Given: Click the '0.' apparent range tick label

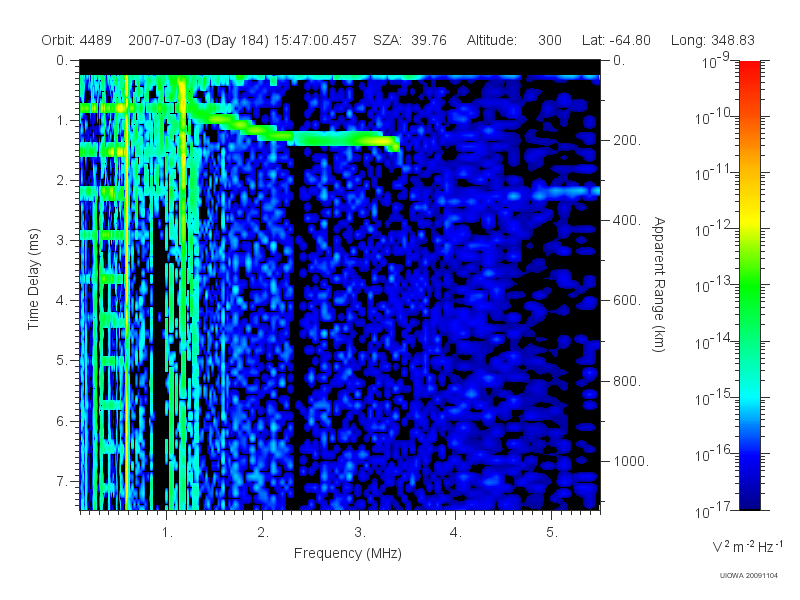Looking at the screenshot, I should pos(619,60).
